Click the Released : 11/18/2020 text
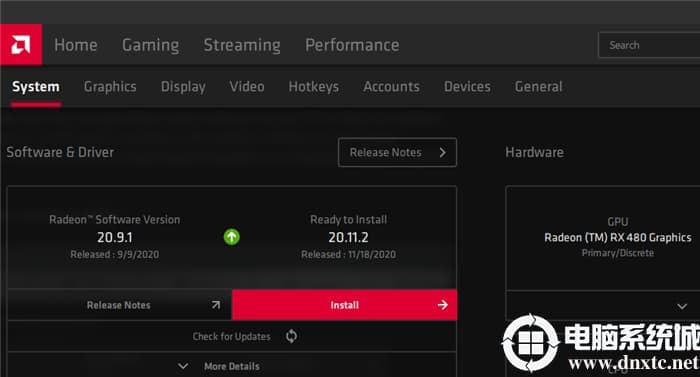The height and width of the screenshot is (377, 700). click(348, 255)
